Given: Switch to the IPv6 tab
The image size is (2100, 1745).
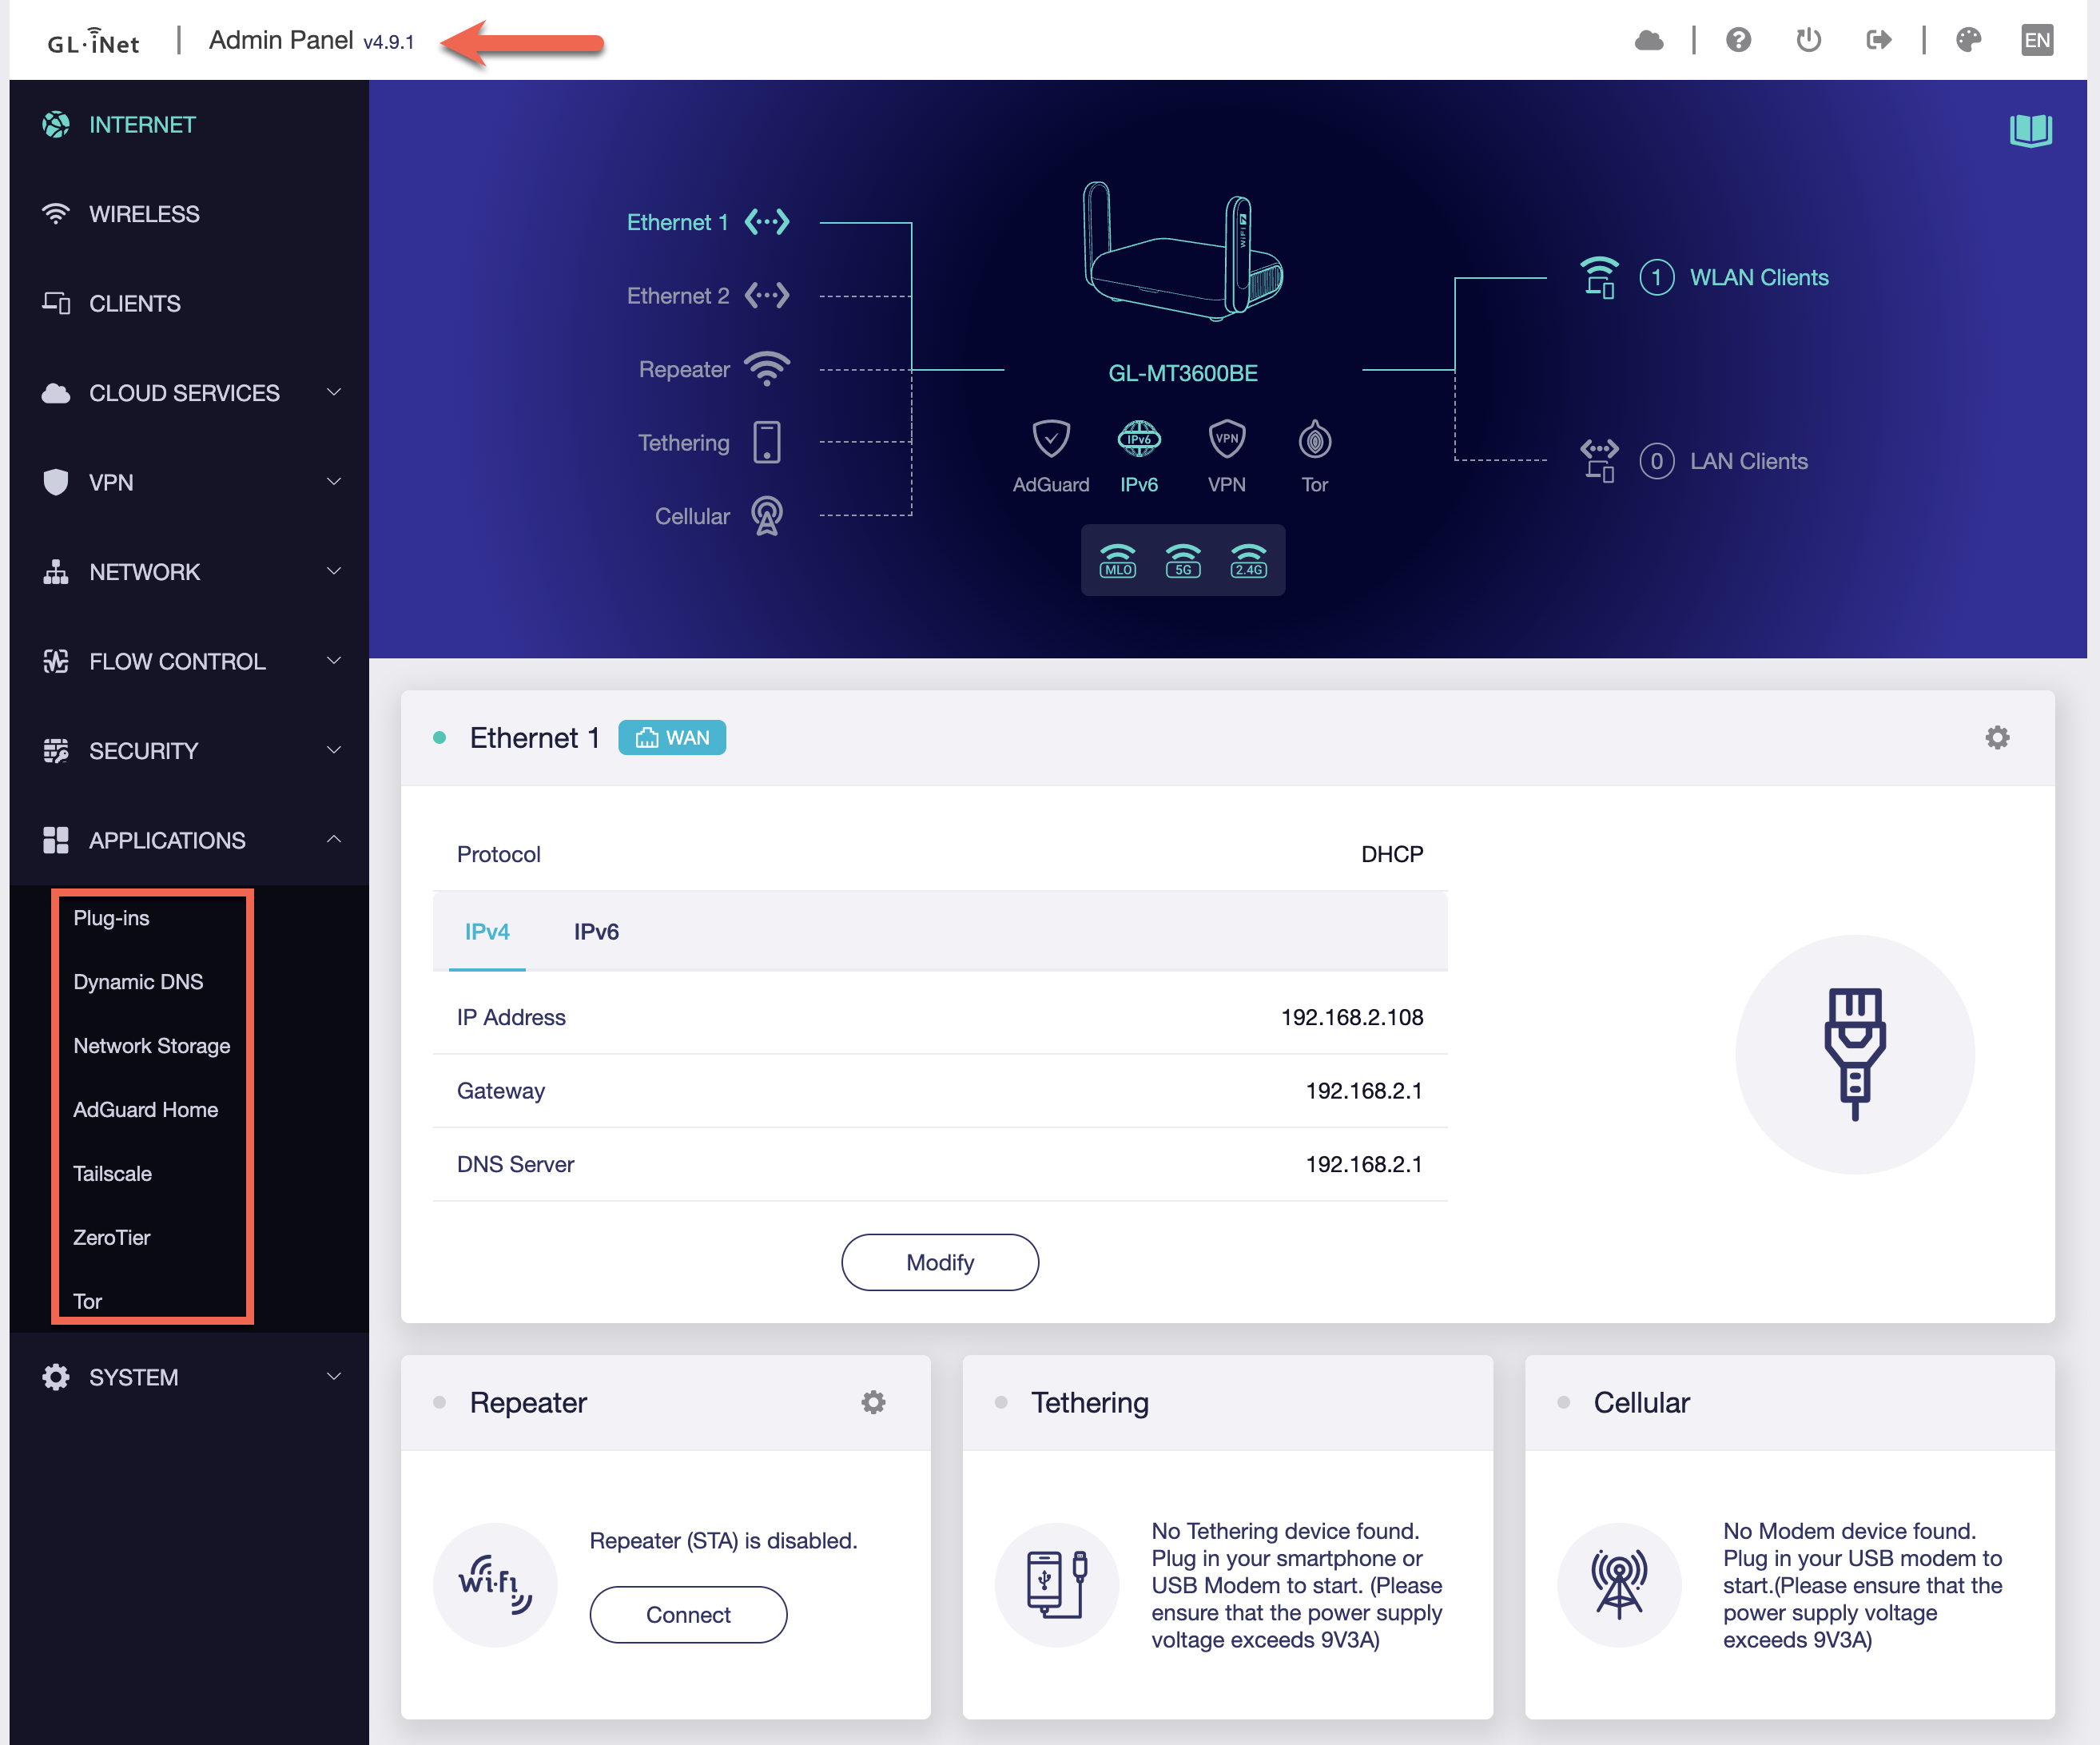Looking at the screenshot, I should [596, 932].
